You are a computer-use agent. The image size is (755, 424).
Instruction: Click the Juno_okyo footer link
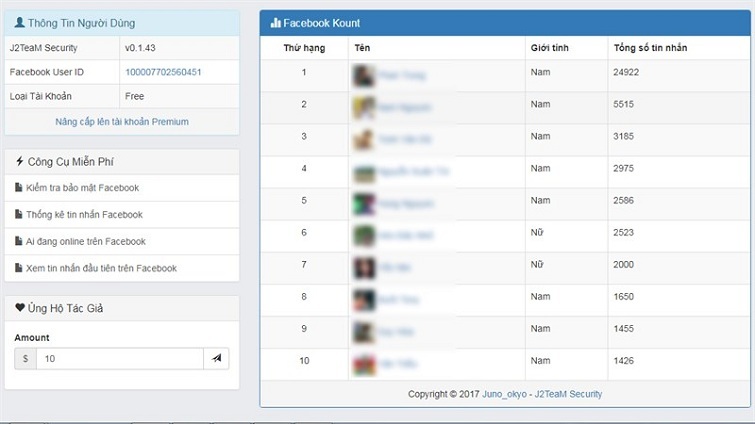[x=503, y=394]
